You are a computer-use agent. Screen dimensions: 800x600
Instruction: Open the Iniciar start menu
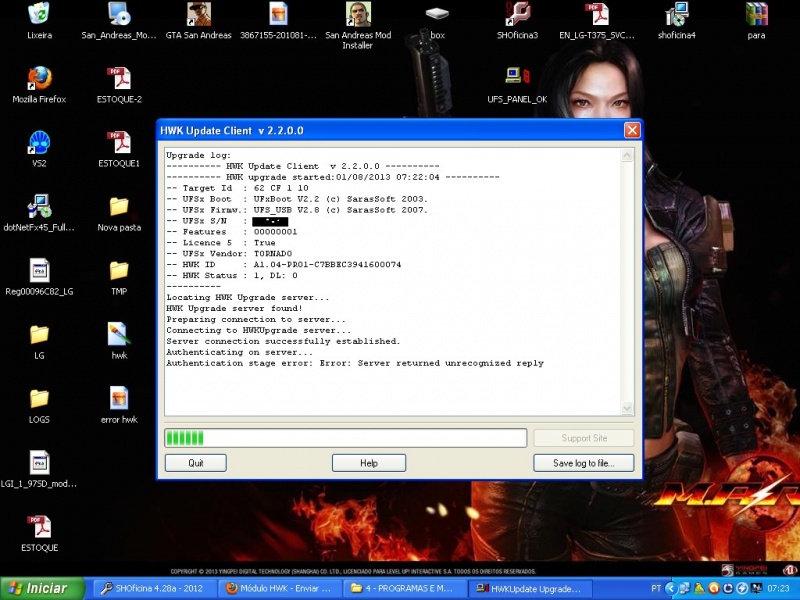(42, 588)
